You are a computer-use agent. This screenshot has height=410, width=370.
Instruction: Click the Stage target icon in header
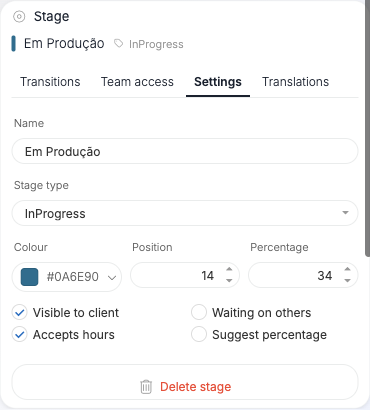19,16
